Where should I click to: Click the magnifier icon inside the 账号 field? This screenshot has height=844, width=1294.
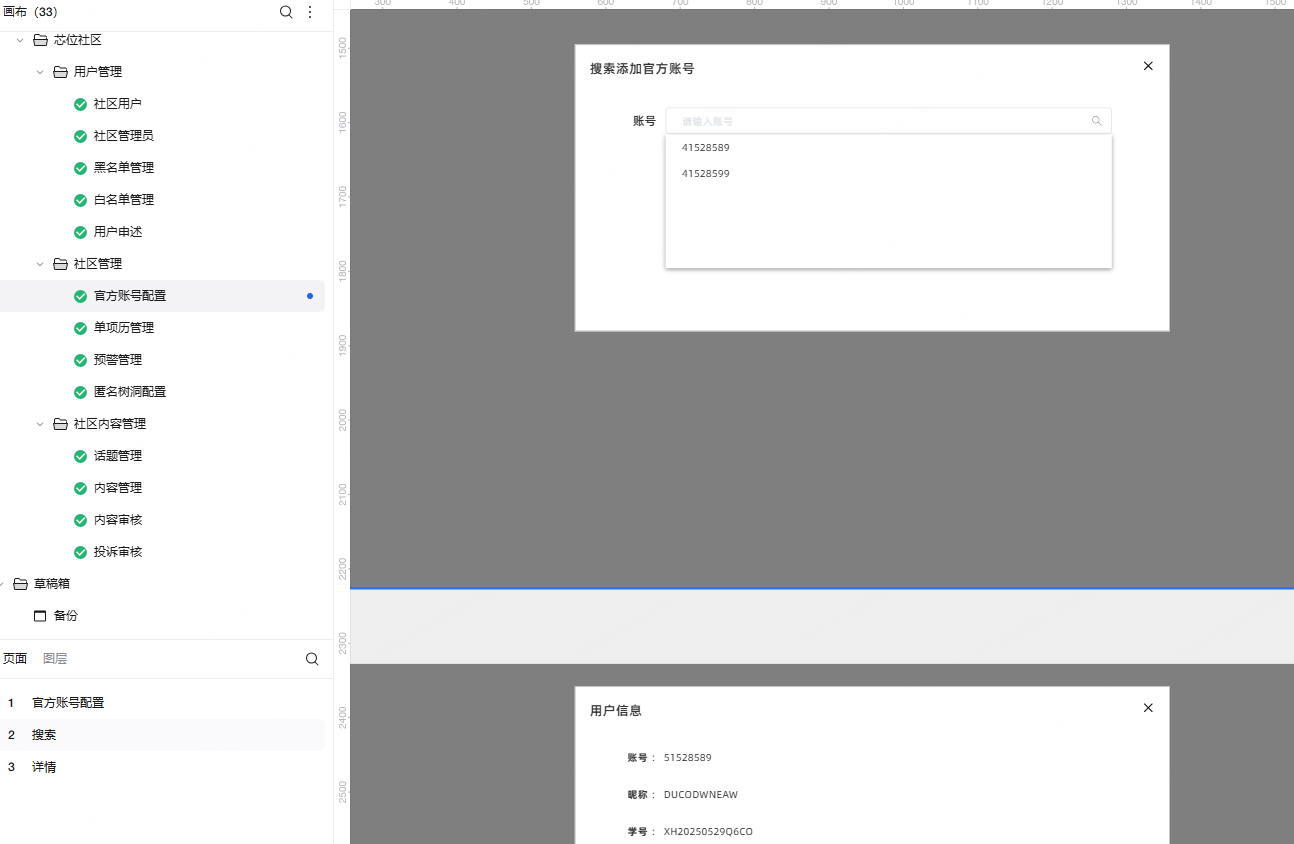coord(1096,121)
